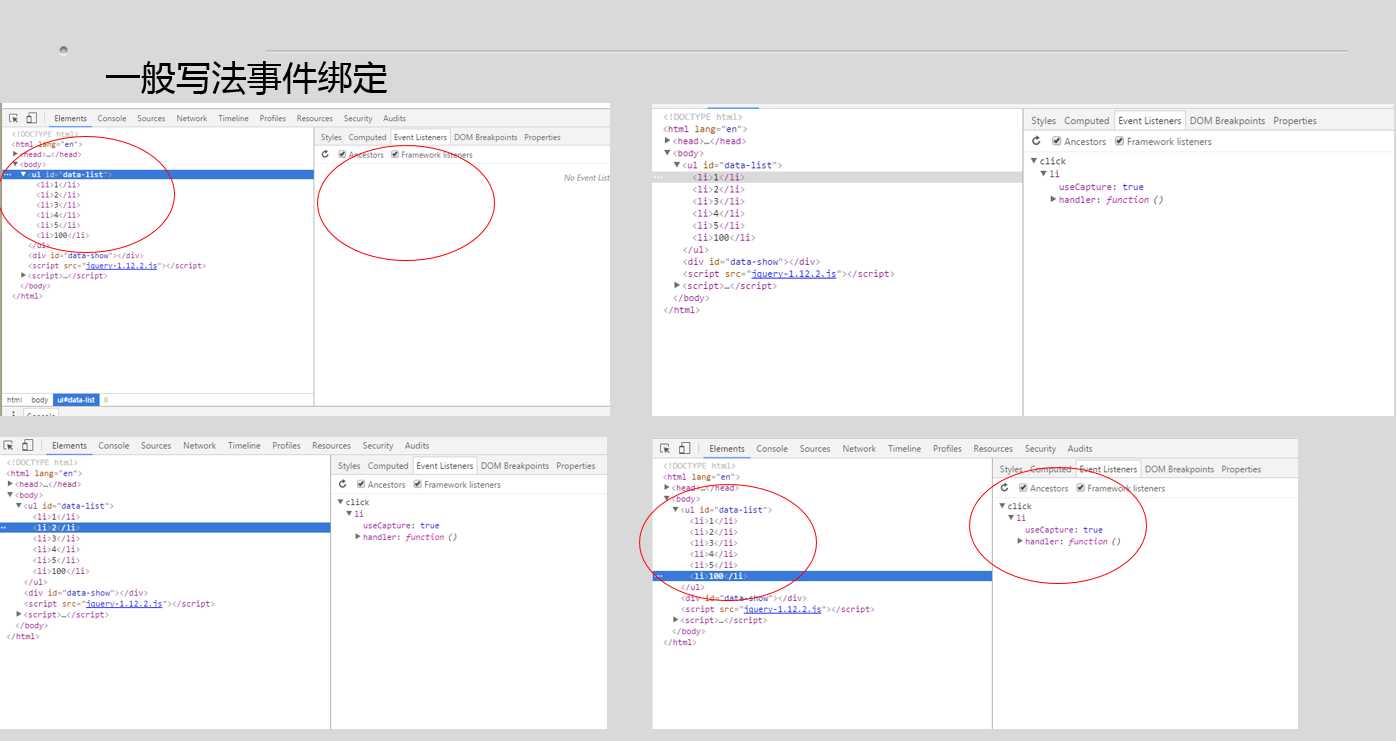Expand handler: function () where li 1 is highlighted
Screen dimensions: 1396x741
pyautogui.click(x=1054, y=200)
